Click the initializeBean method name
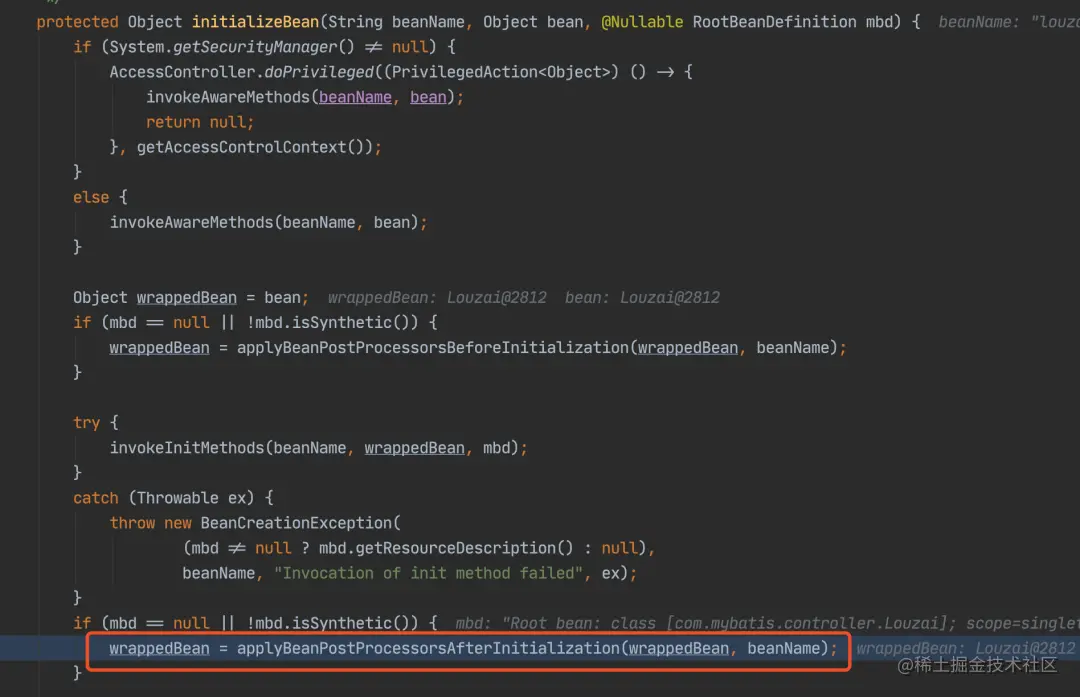The width and height of the screenshot is (1080, 697). point(255,22)
